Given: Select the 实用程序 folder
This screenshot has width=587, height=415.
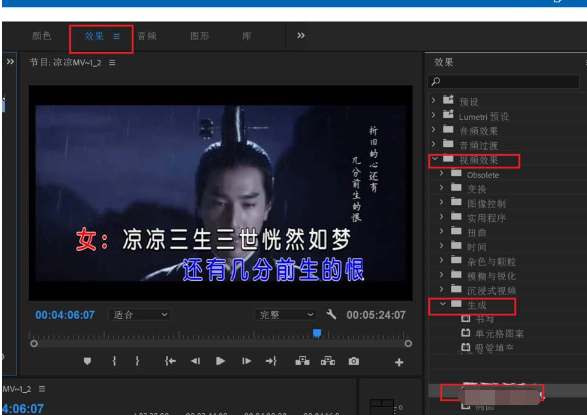Looking at the screenshot, I should (x=486, y=218).
